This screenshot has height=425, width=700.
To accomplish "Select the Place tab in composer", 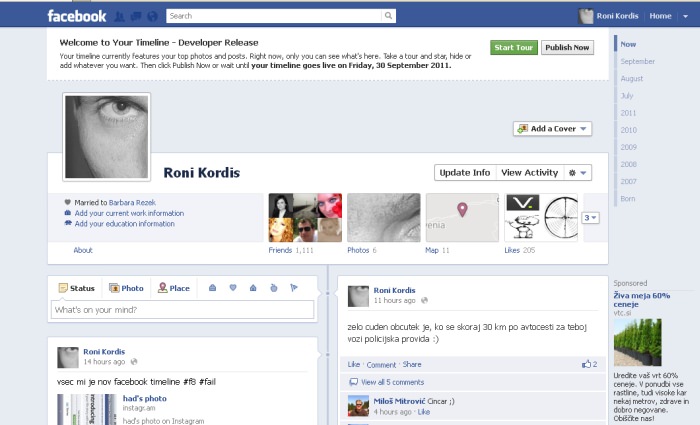I will pos(173,288).
